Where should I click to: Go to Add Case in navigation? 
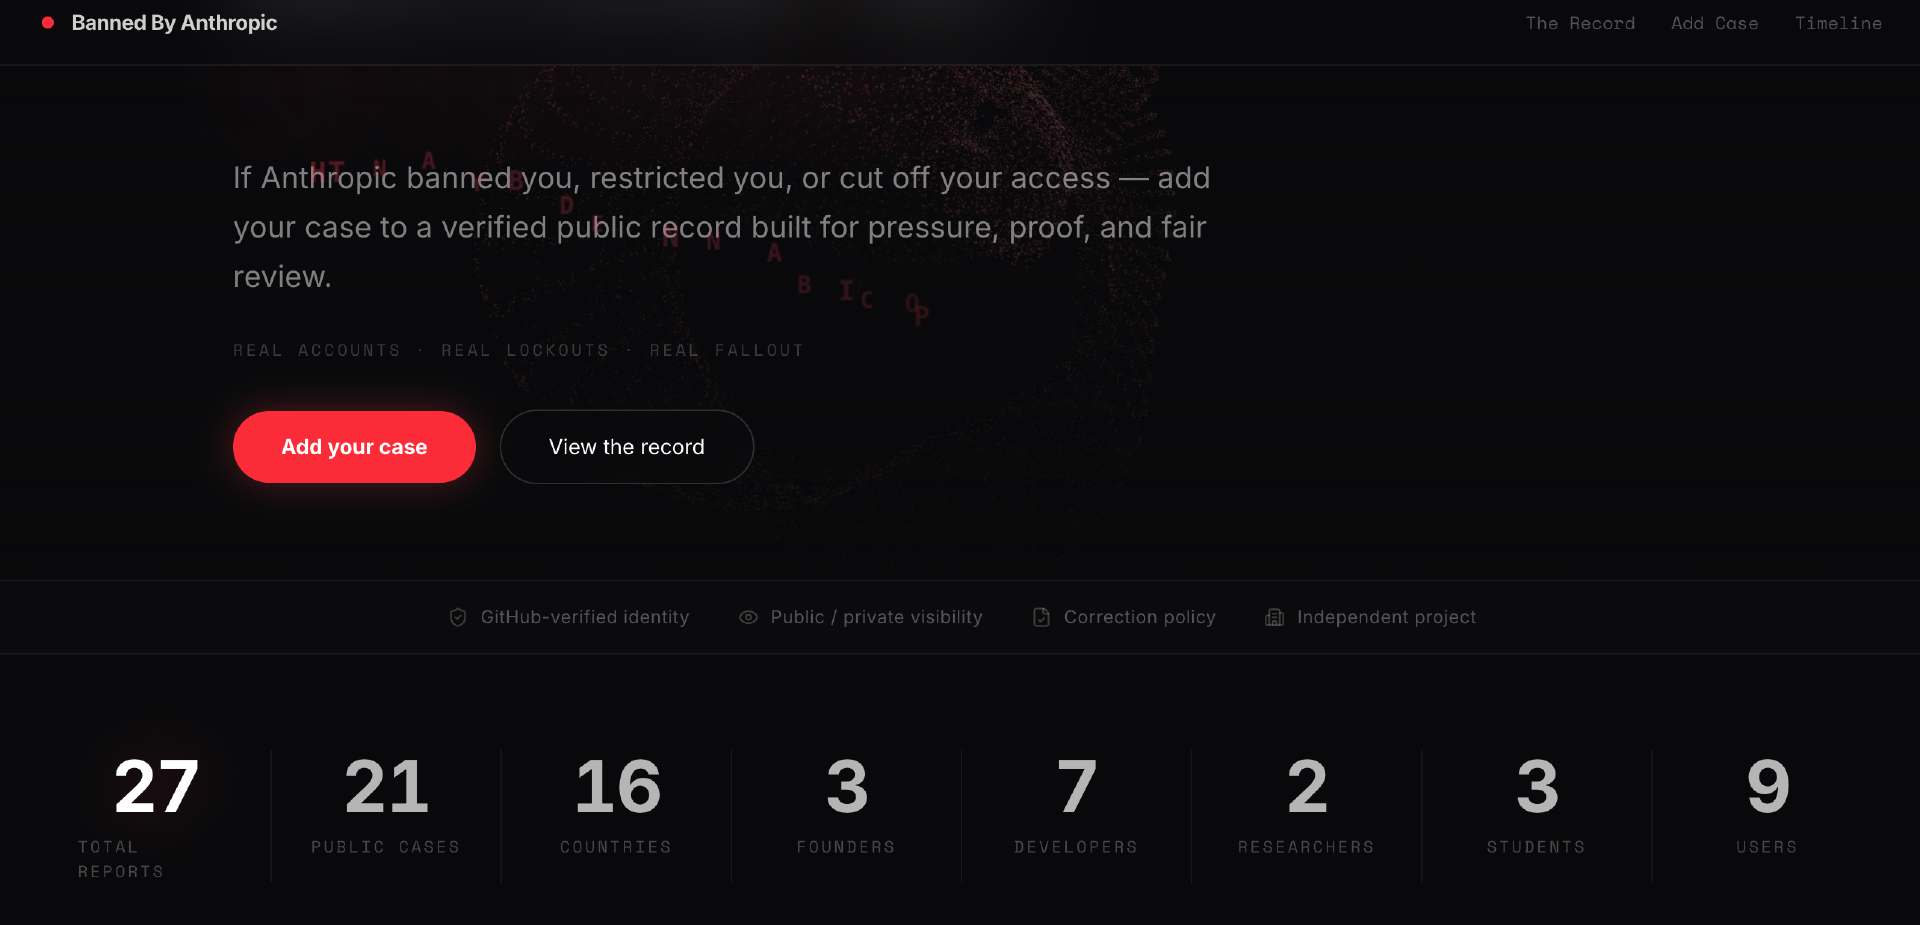pyautogui.click(x=1714, y=23)
